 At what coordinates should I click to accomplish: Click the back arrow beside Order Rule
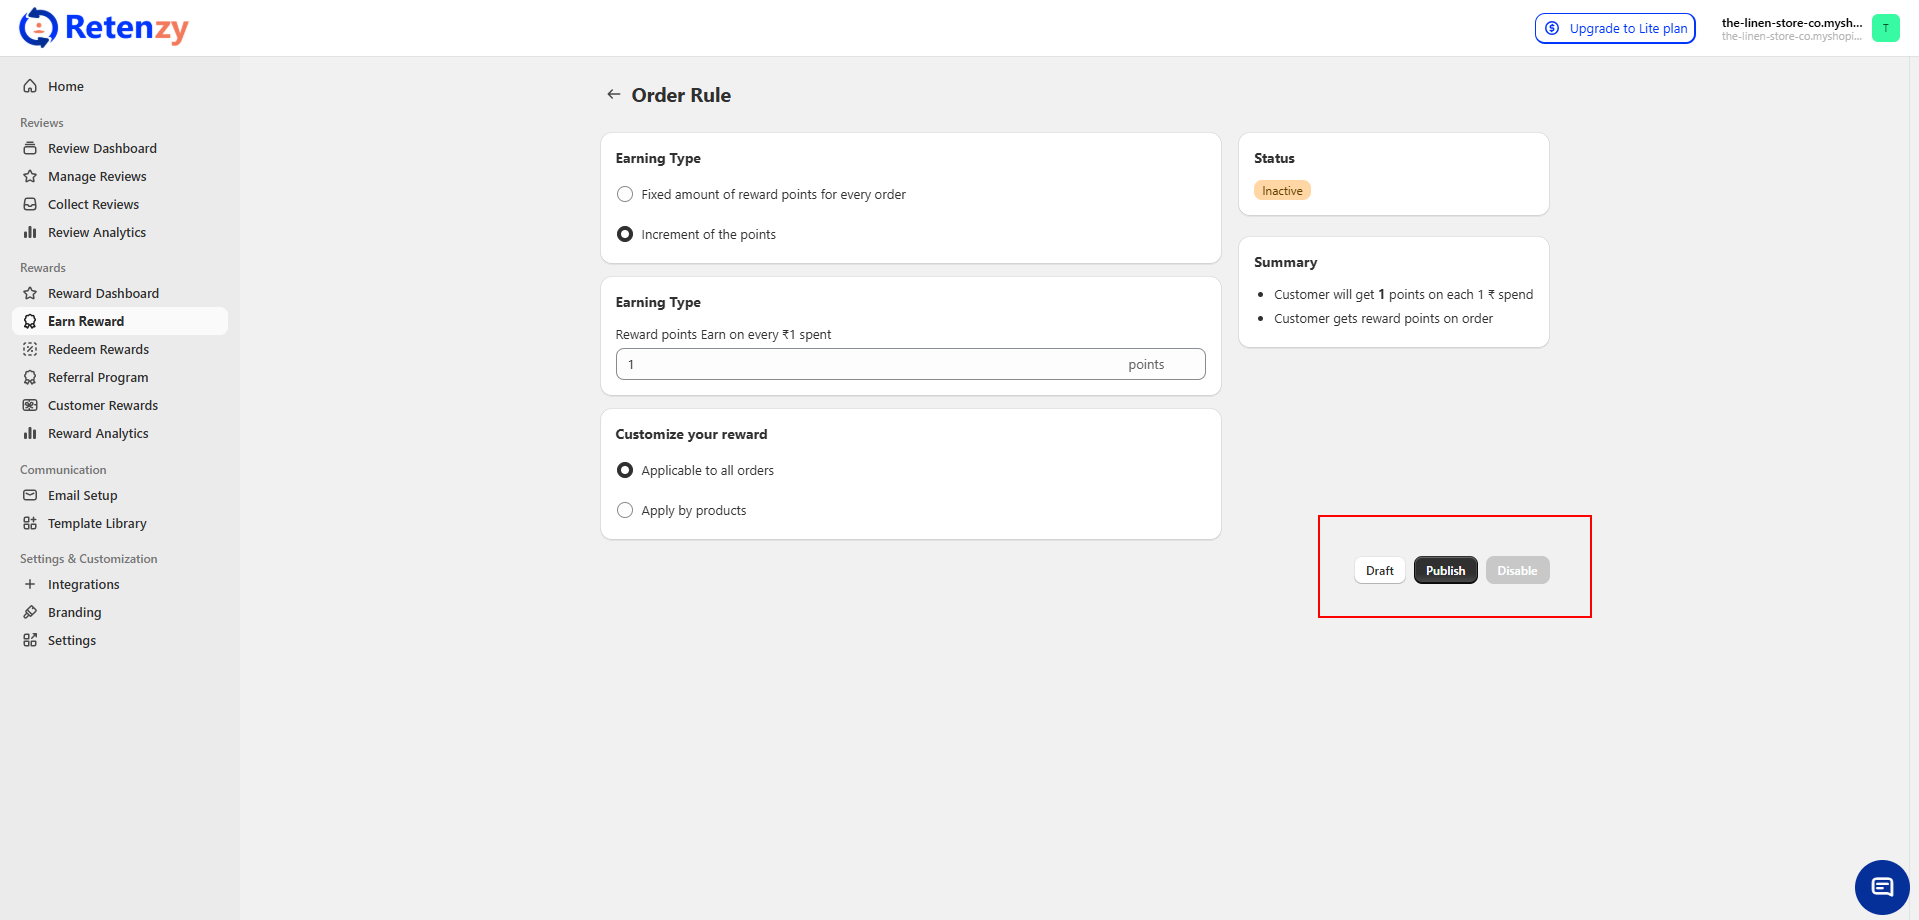tap(613, 95)
